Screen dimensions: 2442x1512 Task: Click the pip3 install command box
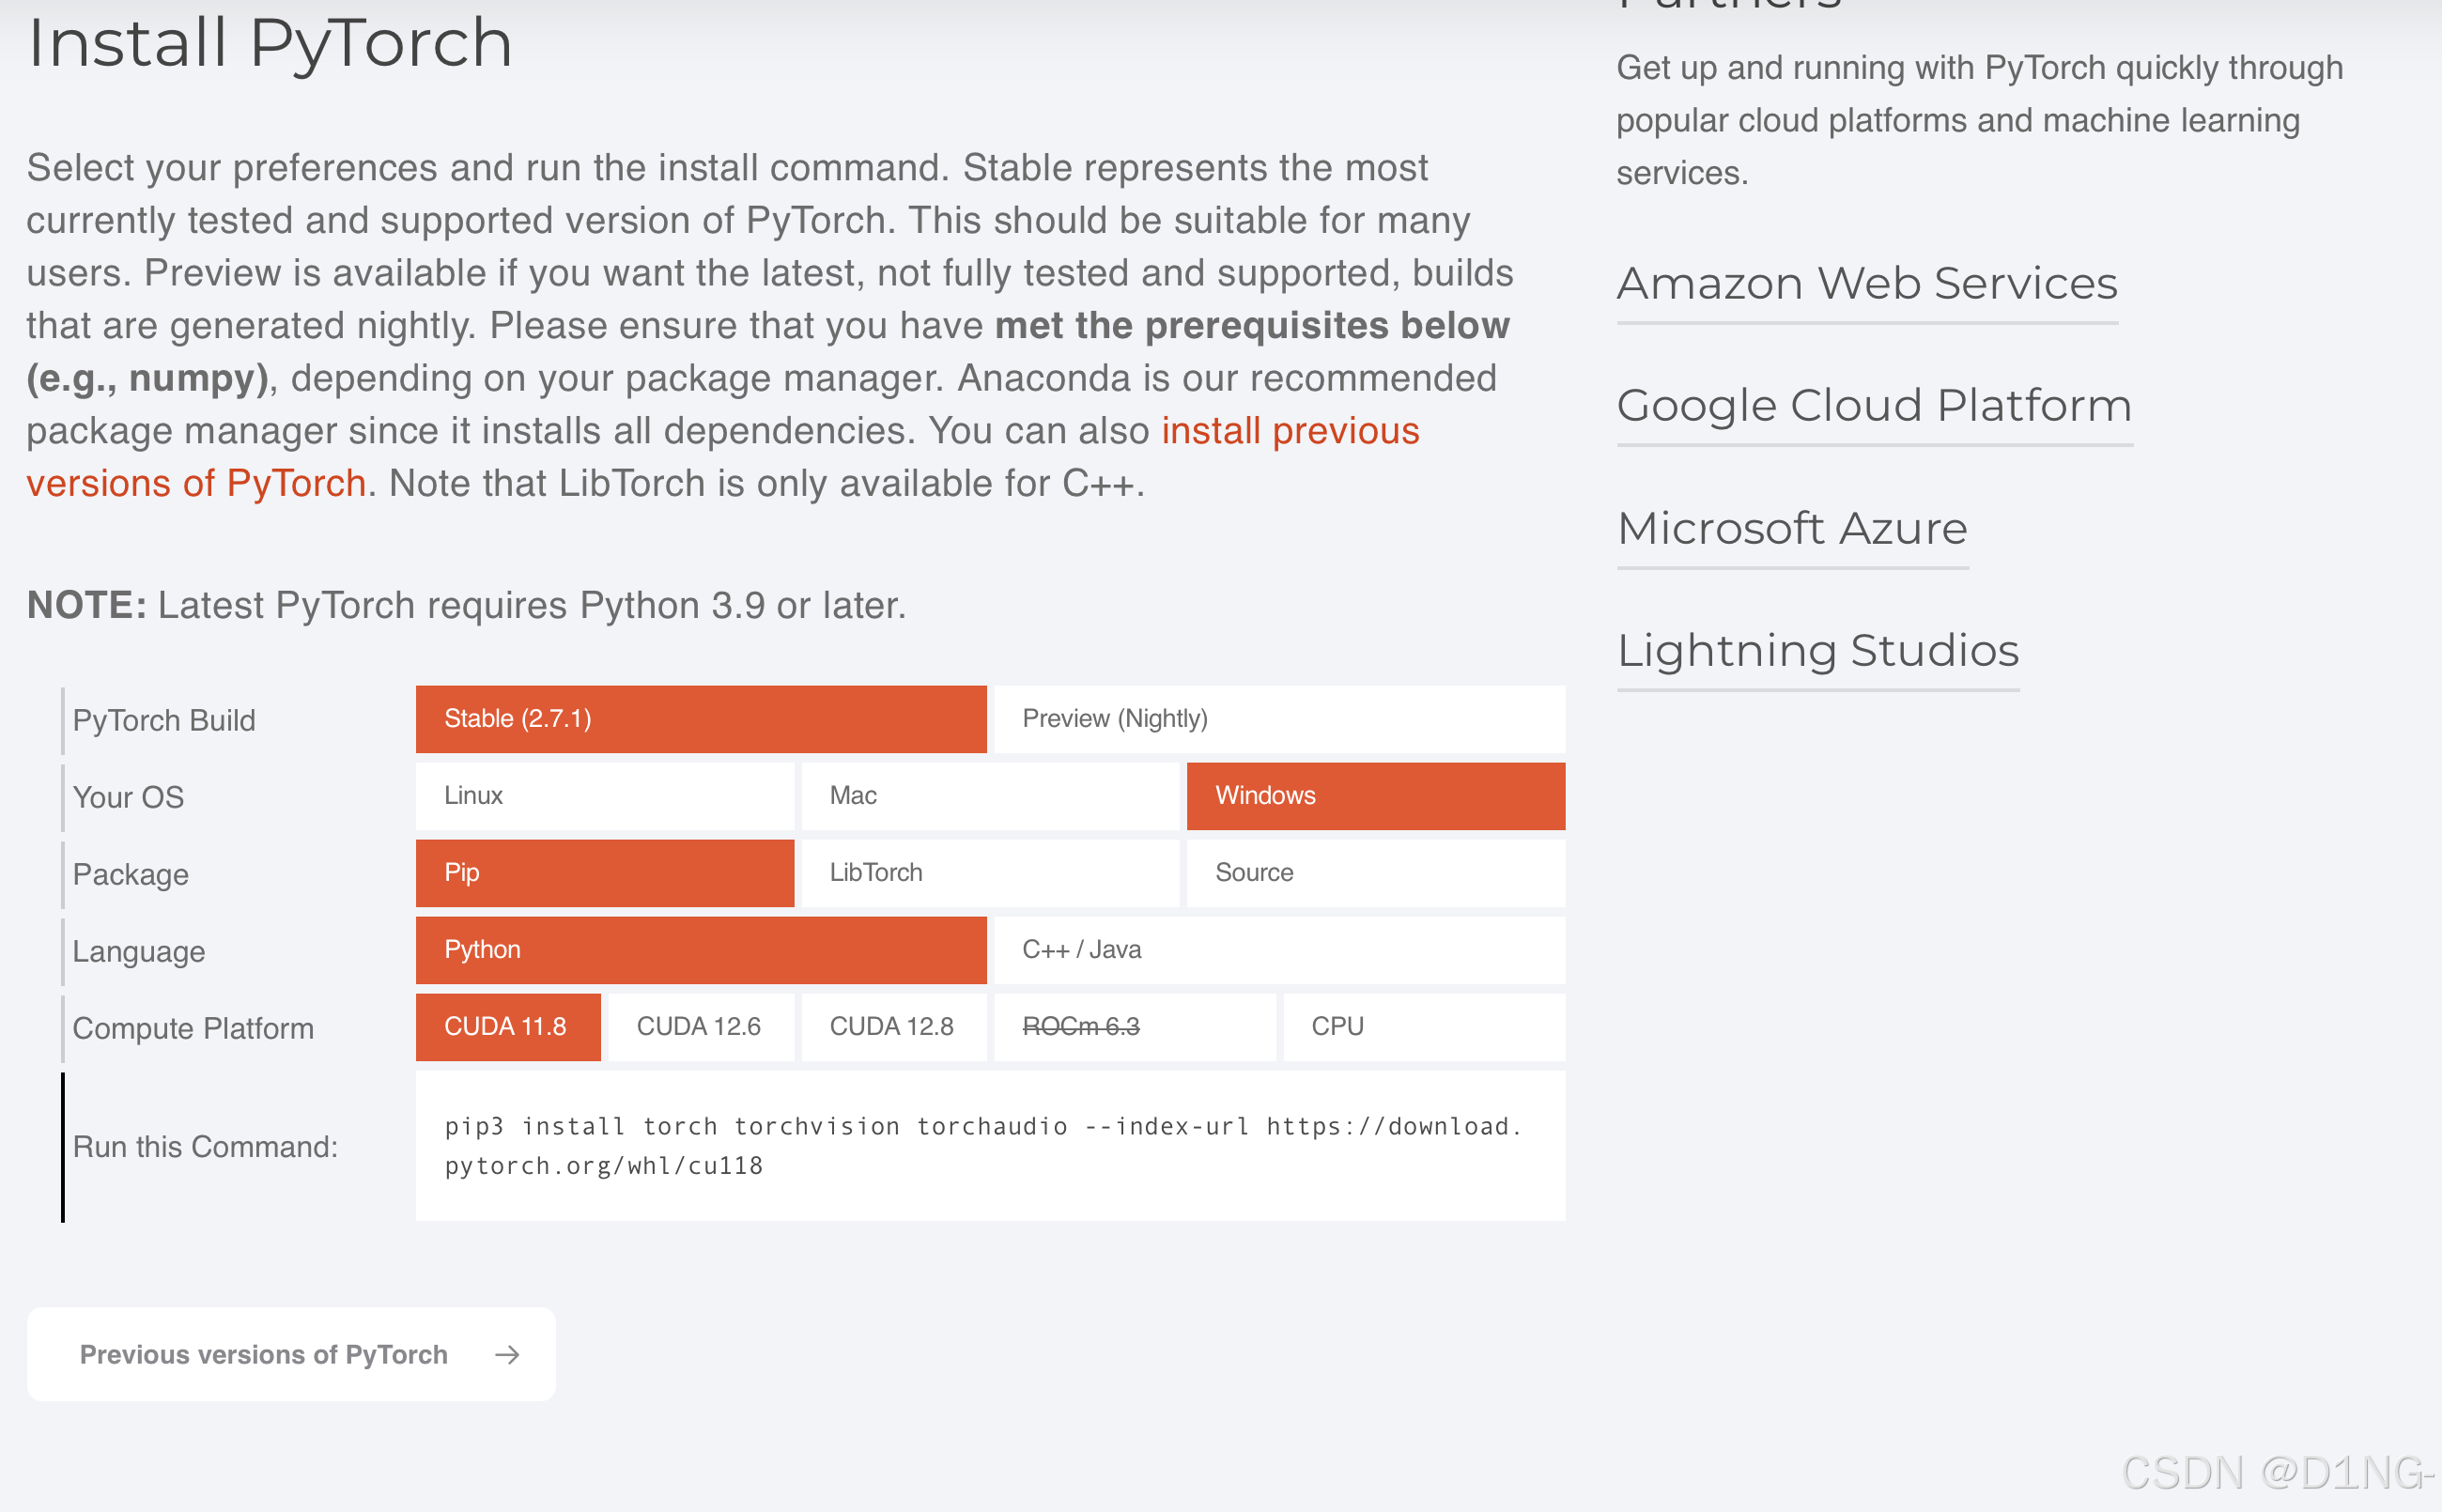tap(989, 1145)
